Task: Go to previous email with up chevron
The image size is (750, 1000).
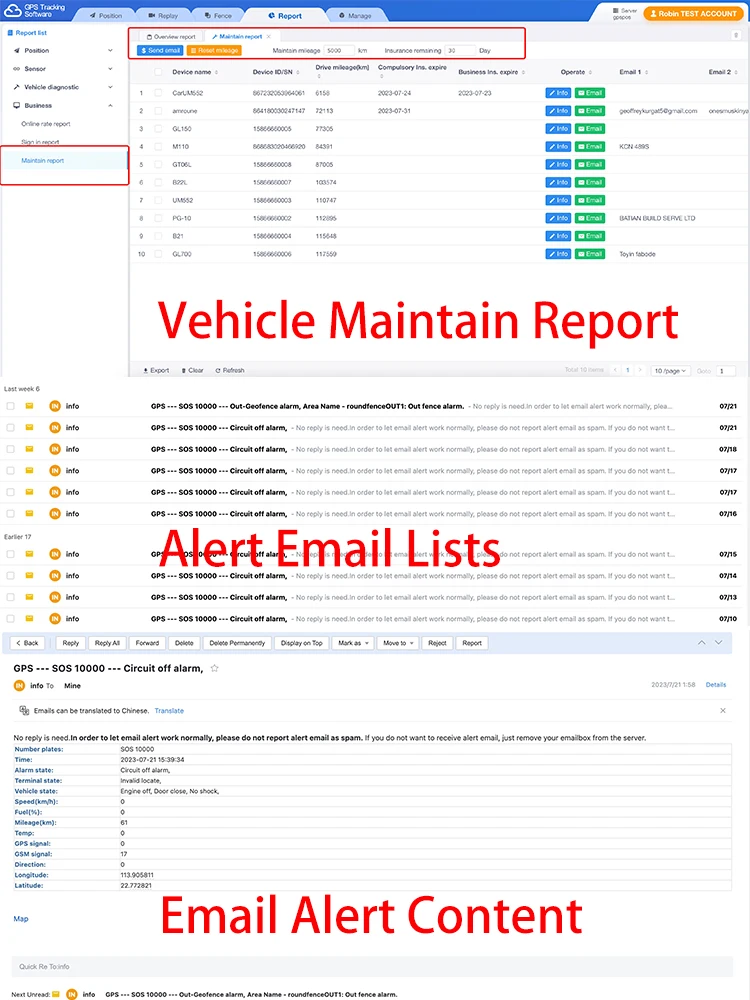Action: point(702,642)
